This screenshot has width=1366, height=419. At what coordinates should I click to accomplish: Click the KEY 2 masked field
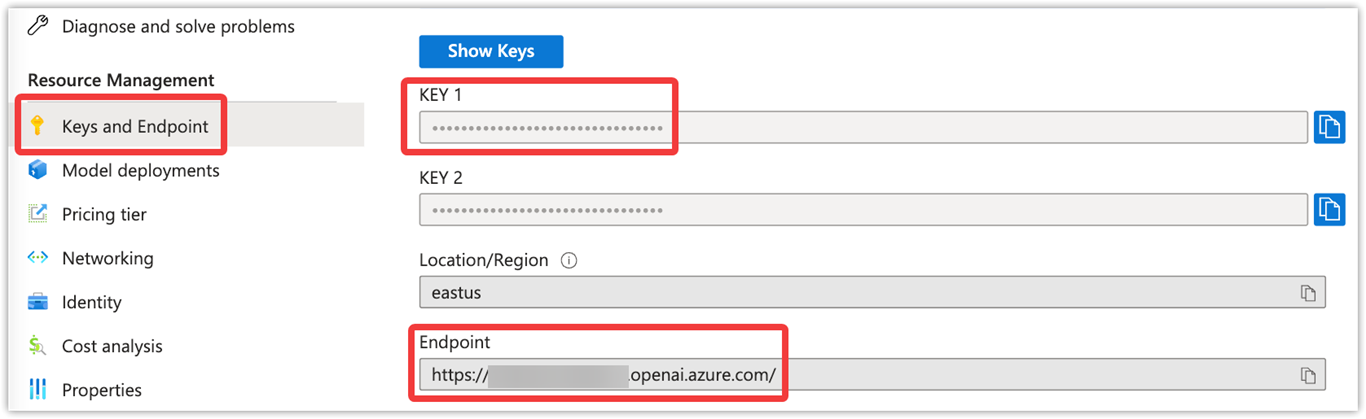[863, 210]
